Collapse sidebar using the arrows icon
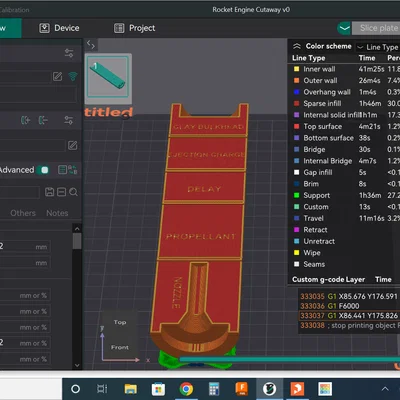 (91, 44)
